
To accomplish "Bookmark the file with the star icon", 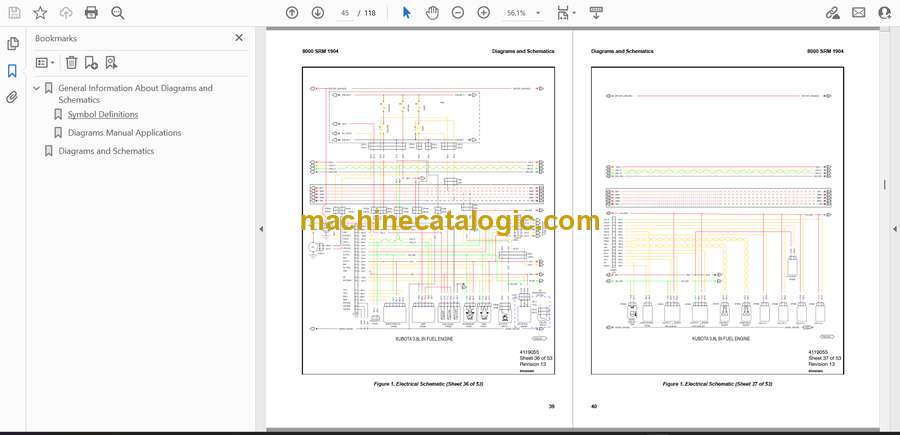I will 40,13.
